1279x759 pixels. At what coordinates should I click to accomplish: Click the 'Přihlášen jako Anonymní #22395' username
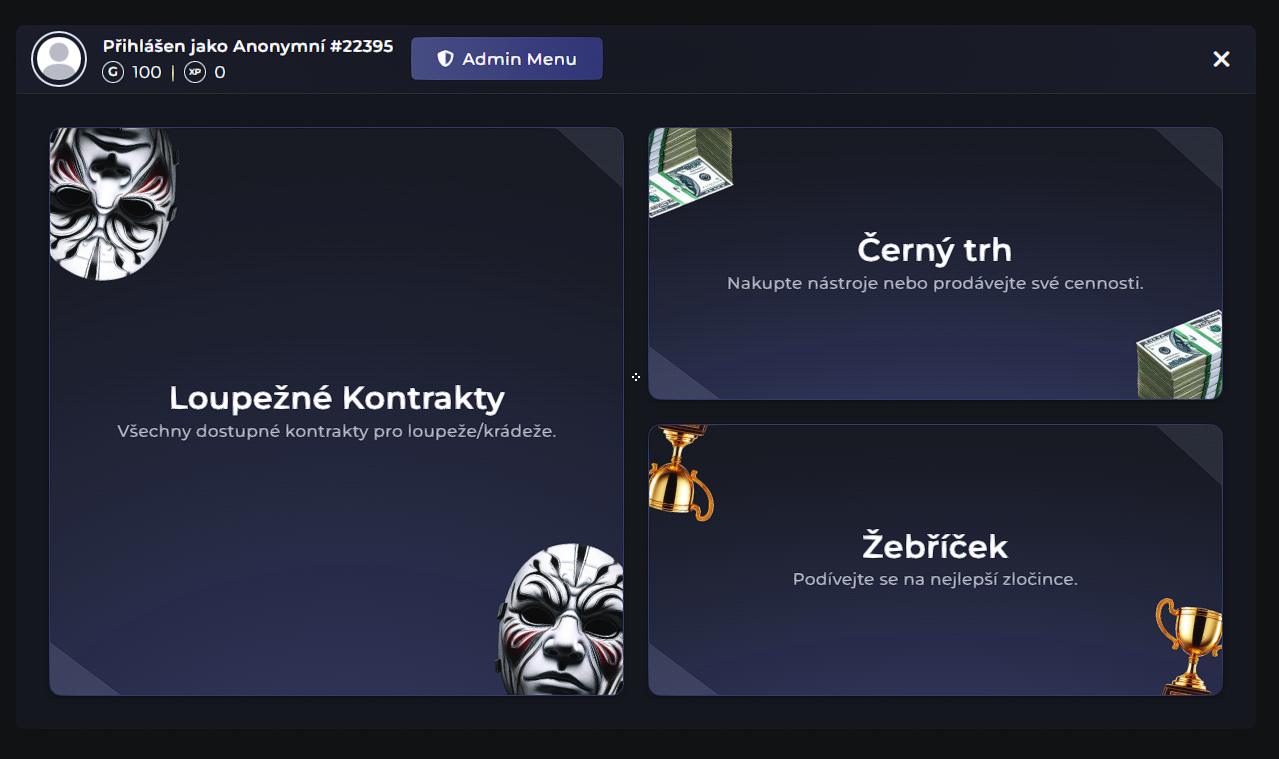point(248,46)
